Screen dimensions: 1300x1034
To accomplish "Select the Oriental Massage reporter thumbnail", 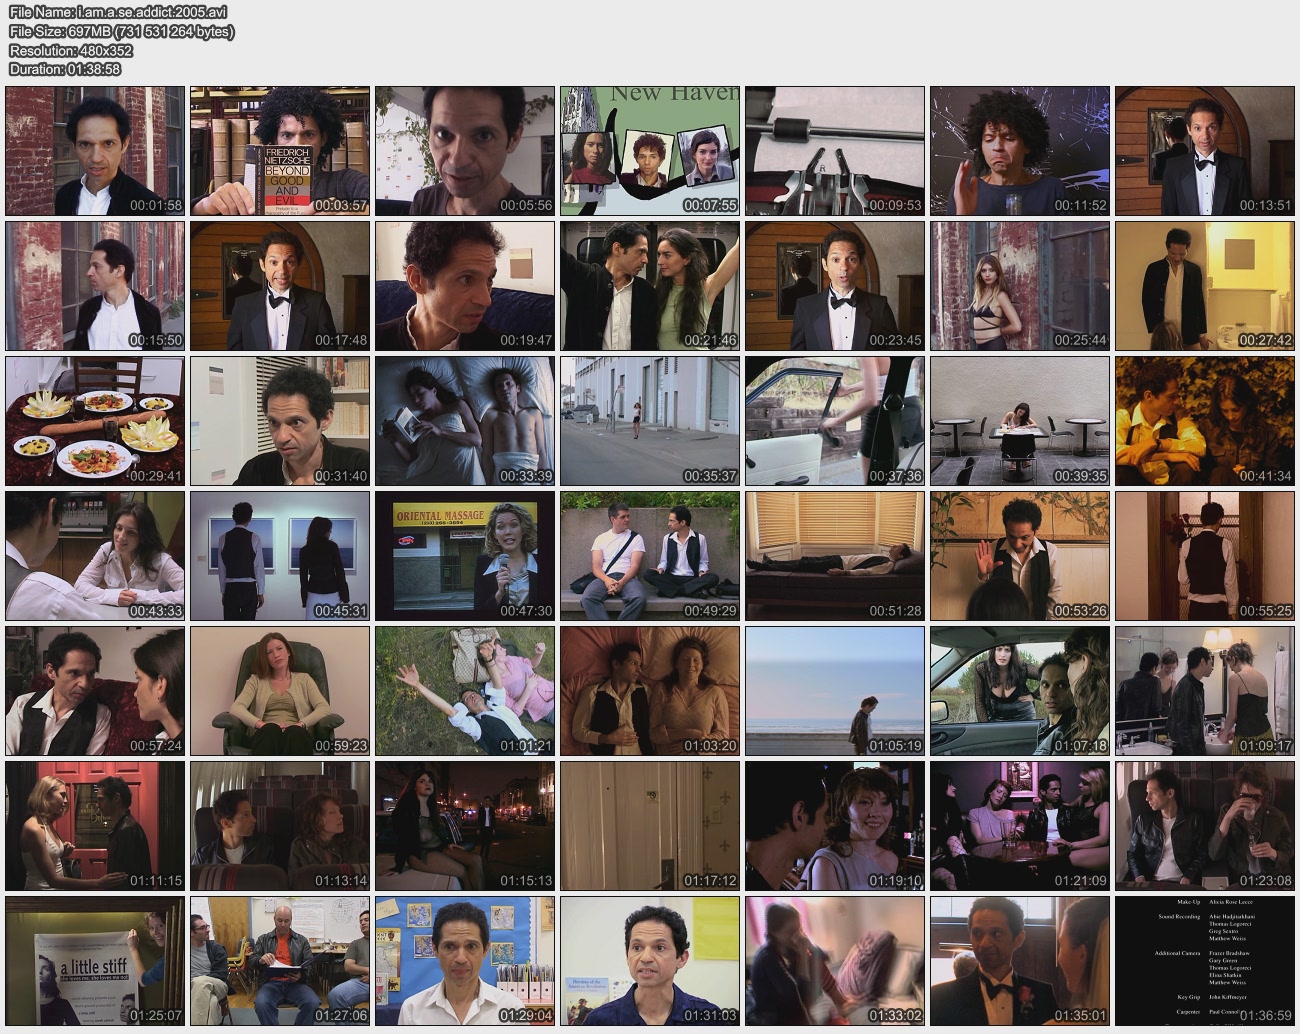I will 465,556.
